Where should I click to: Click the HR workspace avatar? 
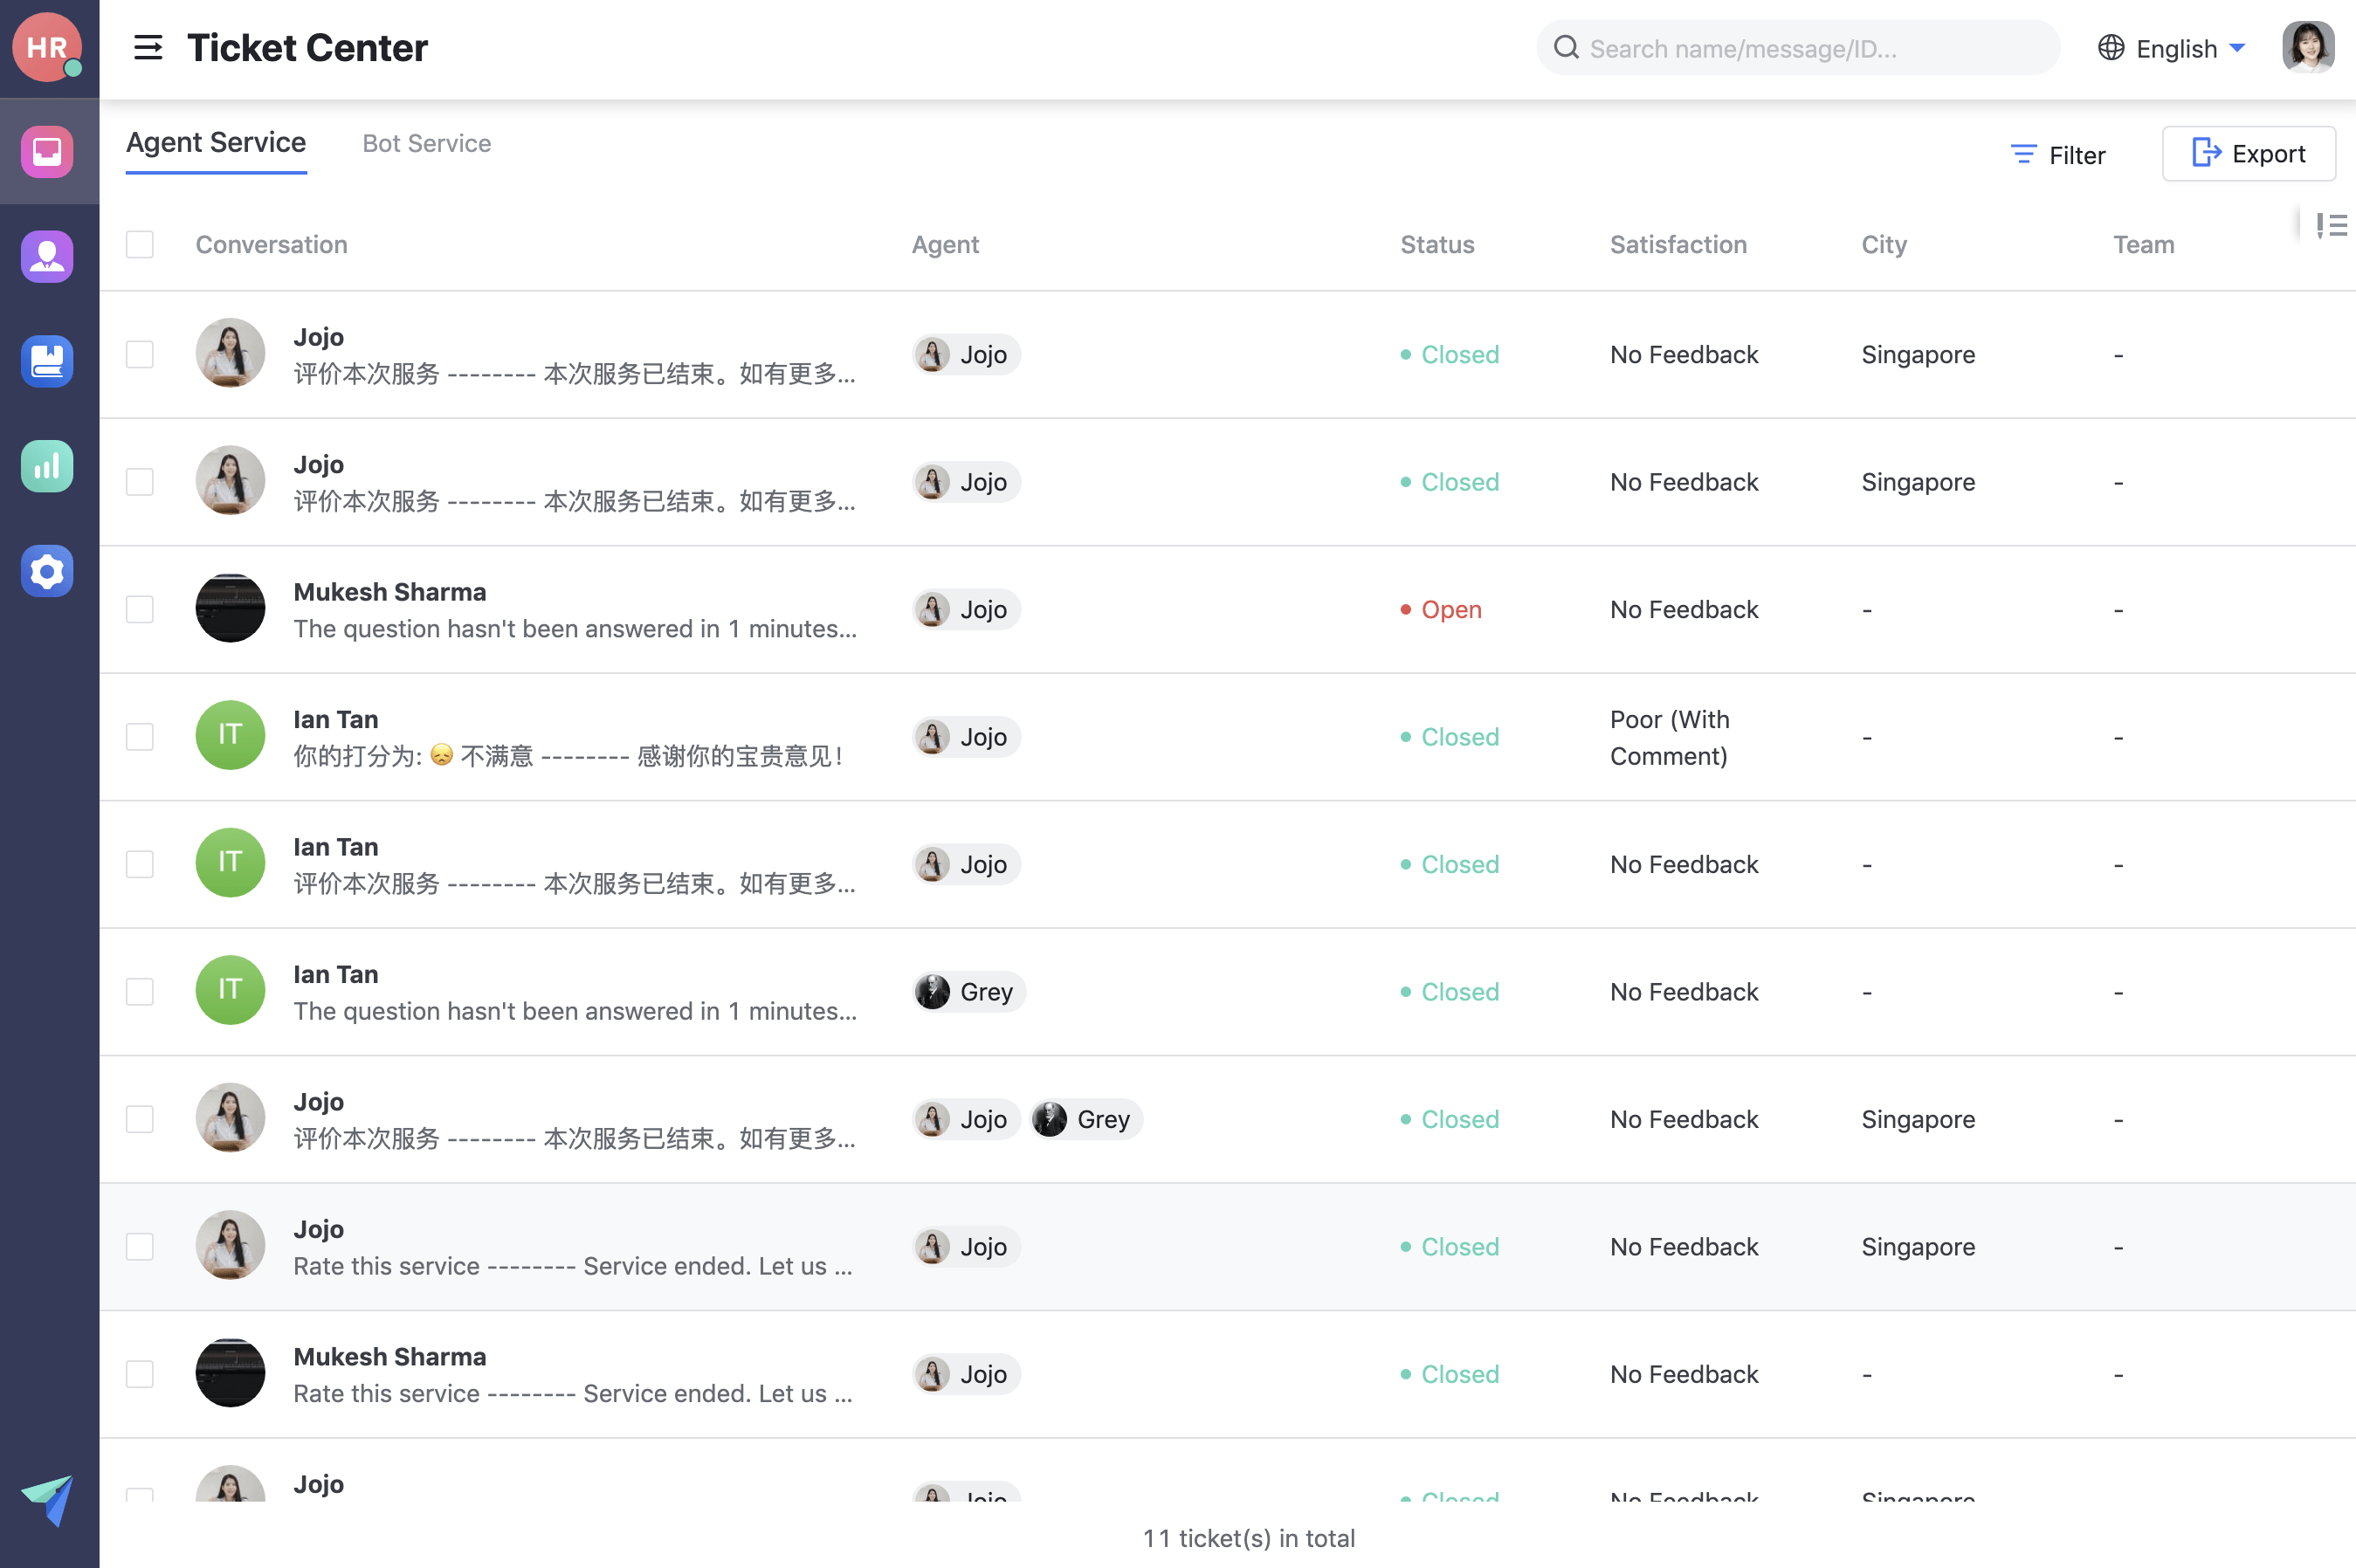click(46, 46)
